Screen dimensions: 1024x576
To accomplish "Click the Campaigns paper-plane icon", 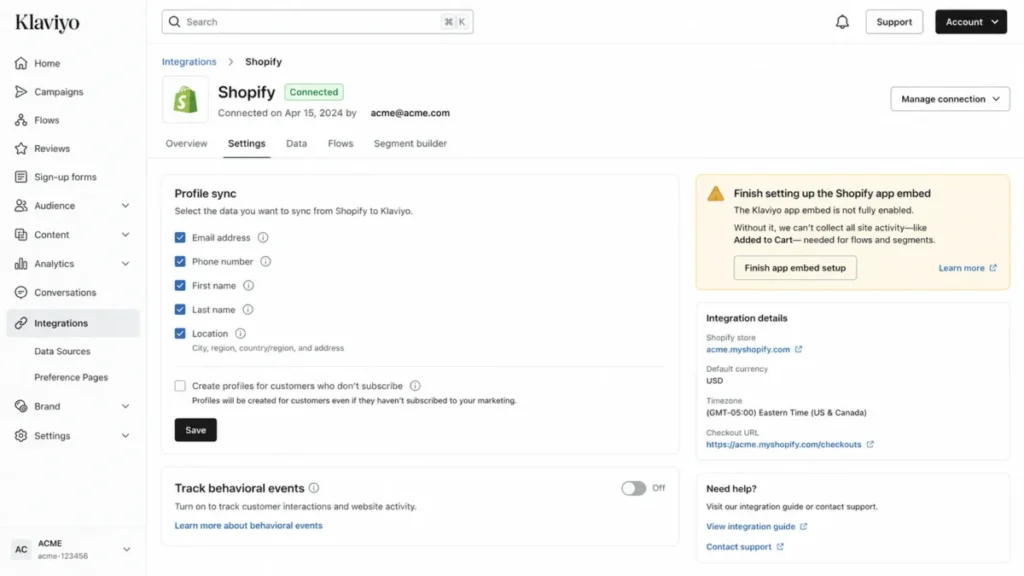I will [21, 91].
